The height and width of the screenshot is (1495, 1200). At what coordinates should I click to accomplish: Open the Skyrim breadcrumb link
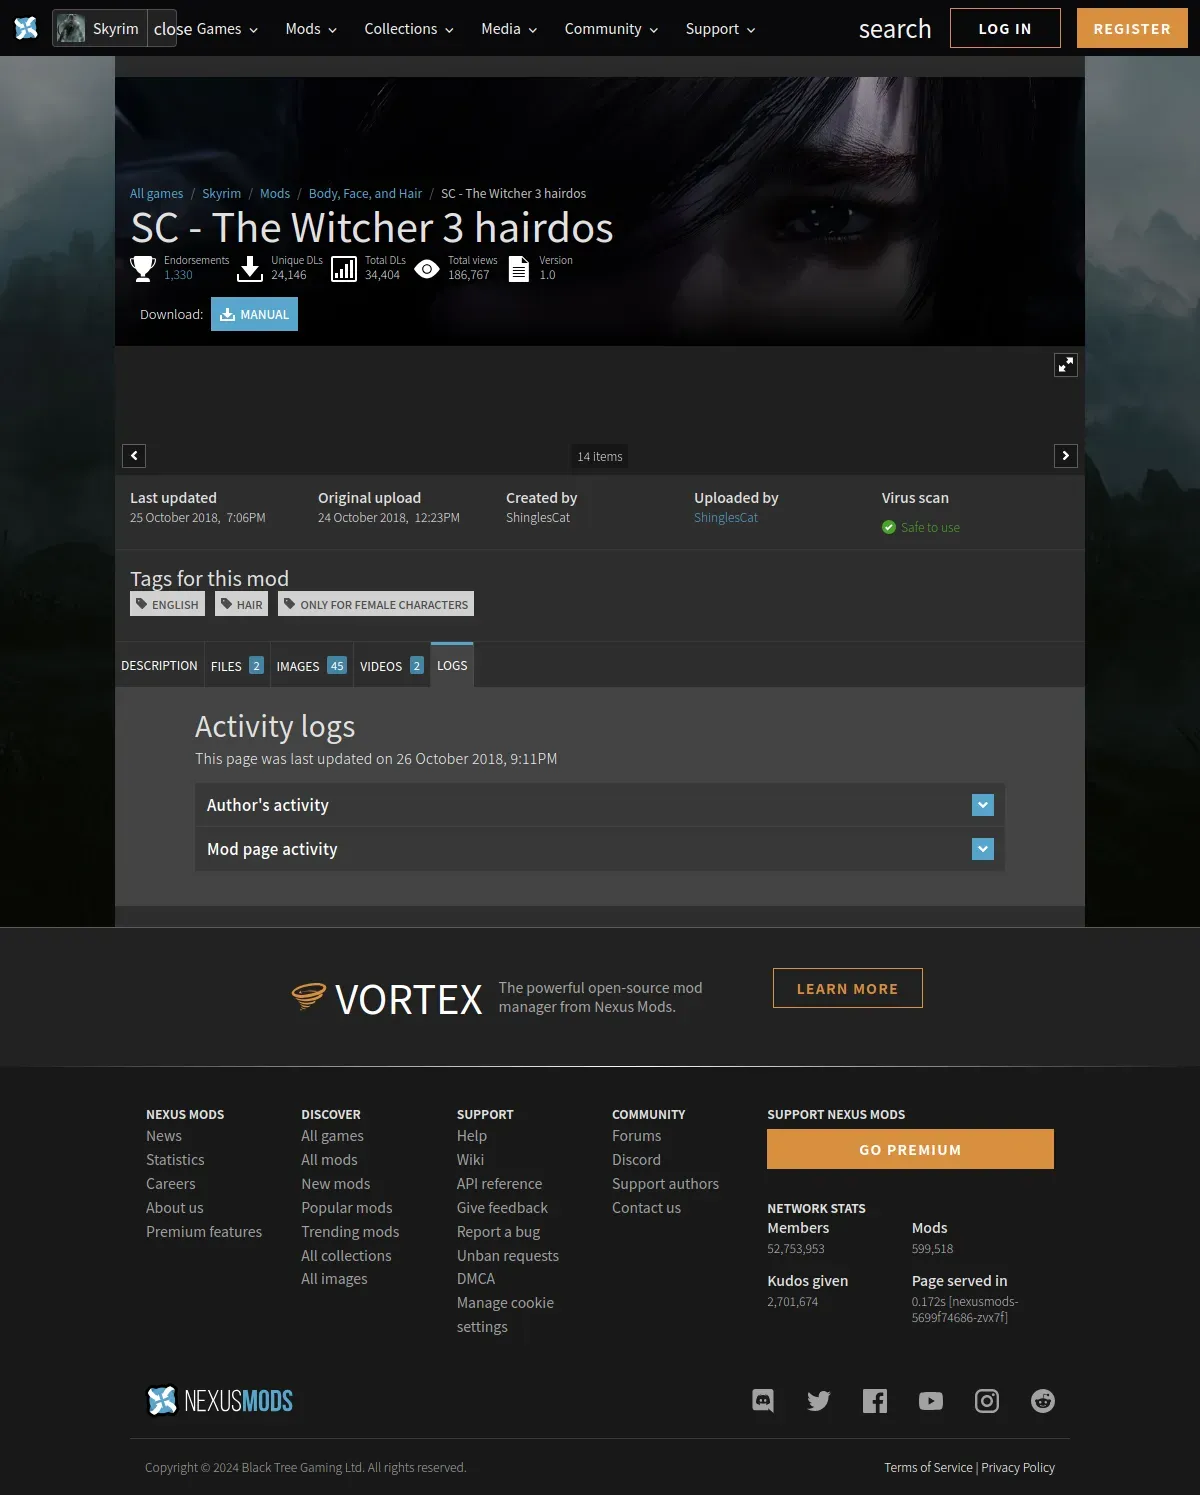221,193
